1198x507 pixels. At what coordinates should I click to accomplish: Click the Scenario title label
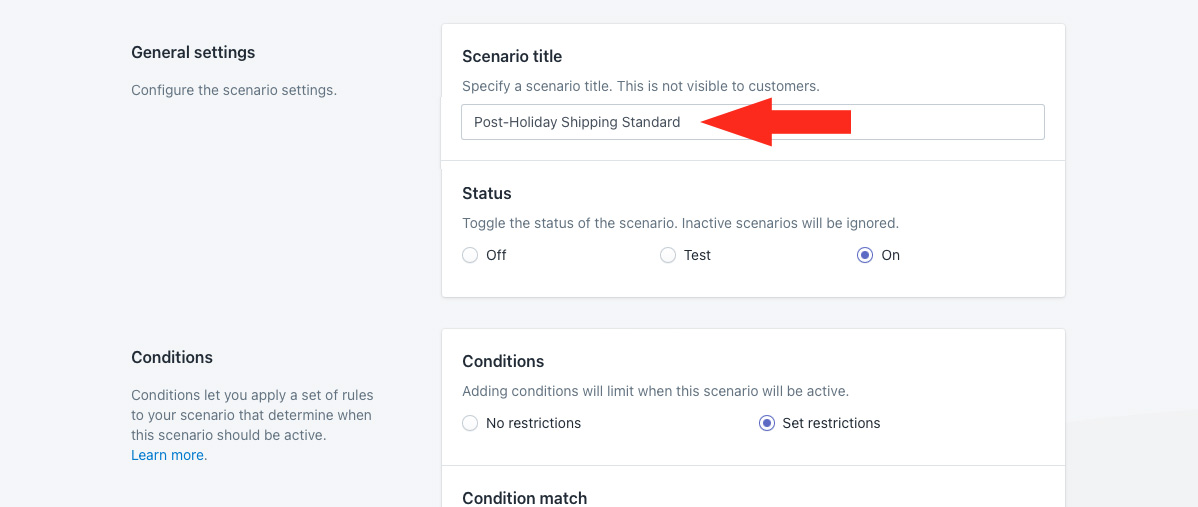[x=512, y=56]
